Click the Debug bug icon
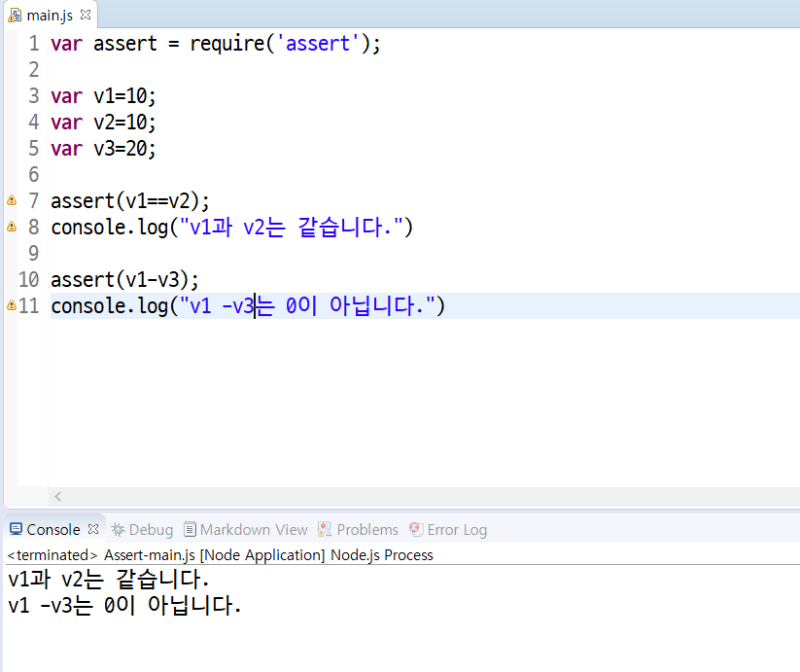The image size is (800, 672). [x=120, y=529]
